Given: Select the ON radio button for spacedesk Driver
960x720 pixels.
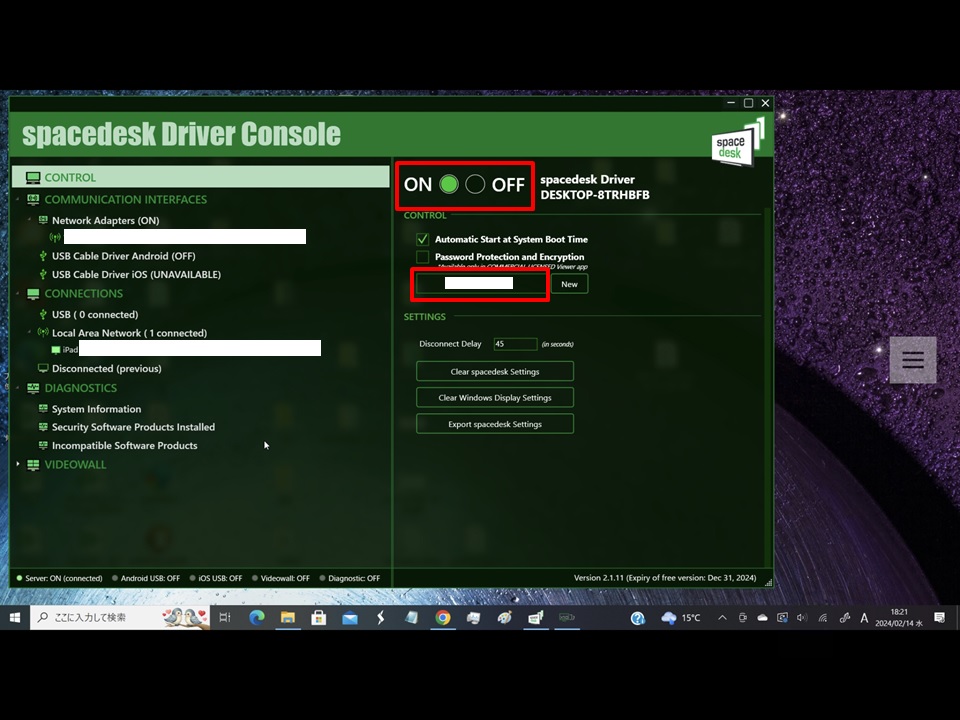Looking at the screenshot, I should click(x=449, y=184).
